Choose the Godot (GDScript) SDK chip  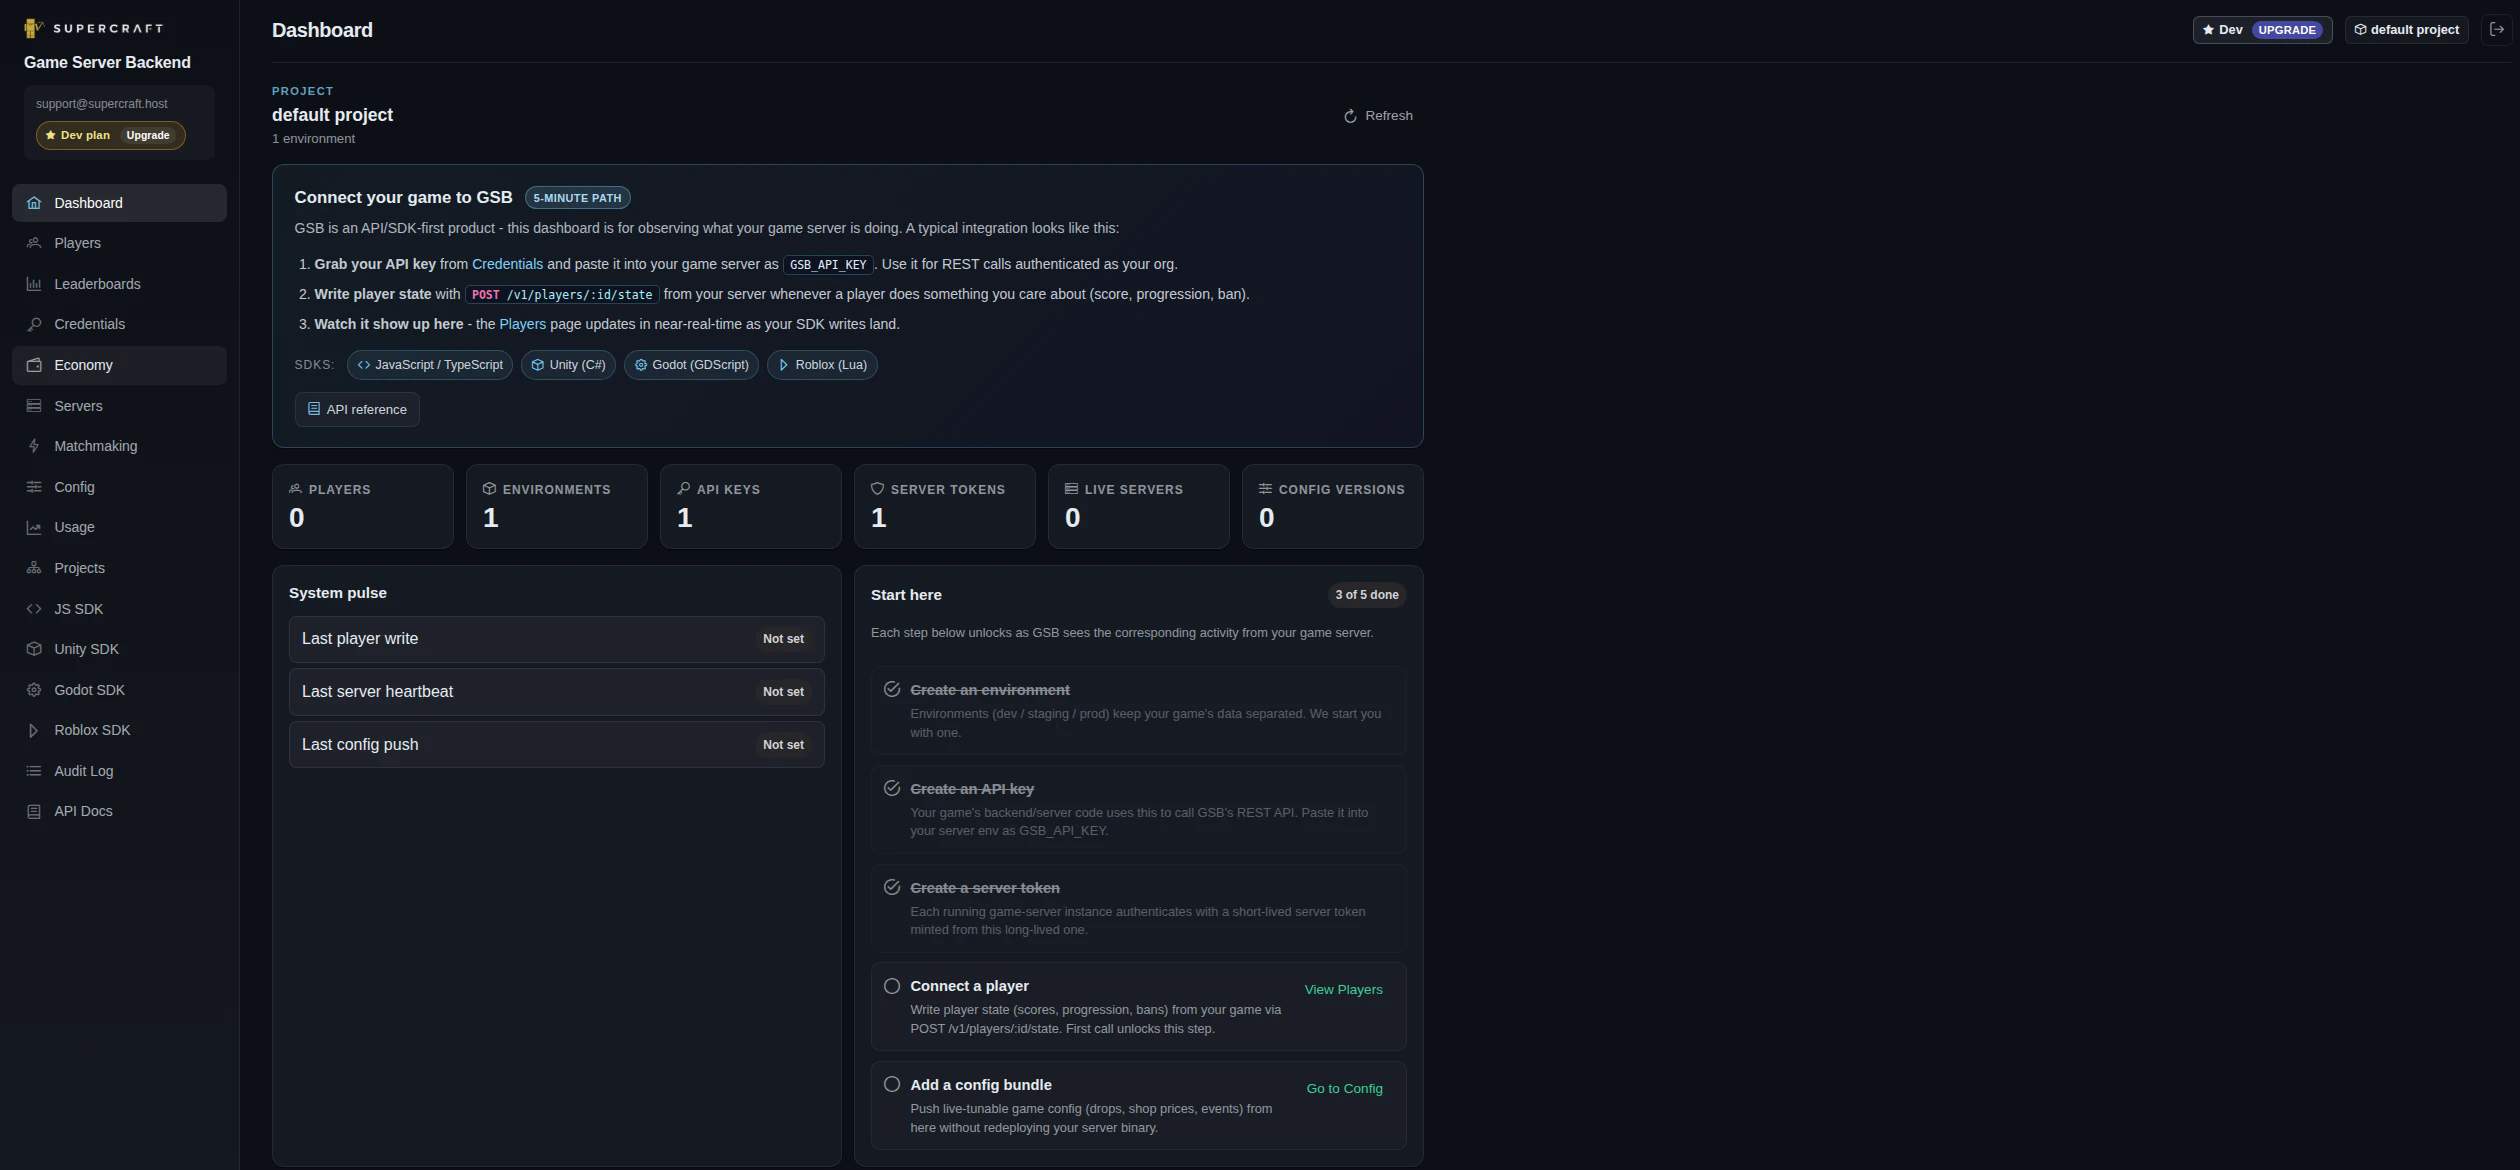coord(691,365)
